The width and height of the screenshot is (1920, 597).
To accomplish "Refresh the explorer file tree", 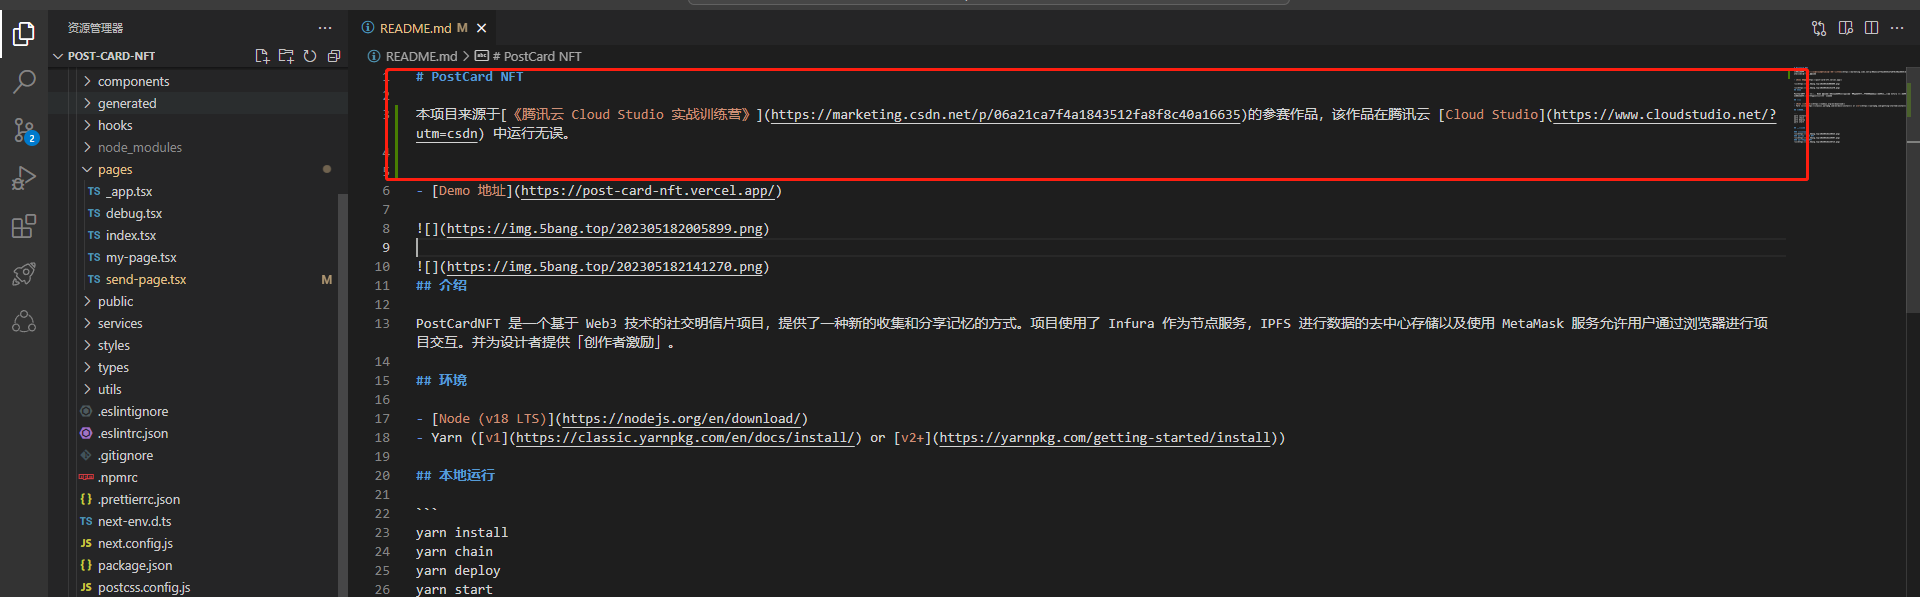I will pos(310,56).
